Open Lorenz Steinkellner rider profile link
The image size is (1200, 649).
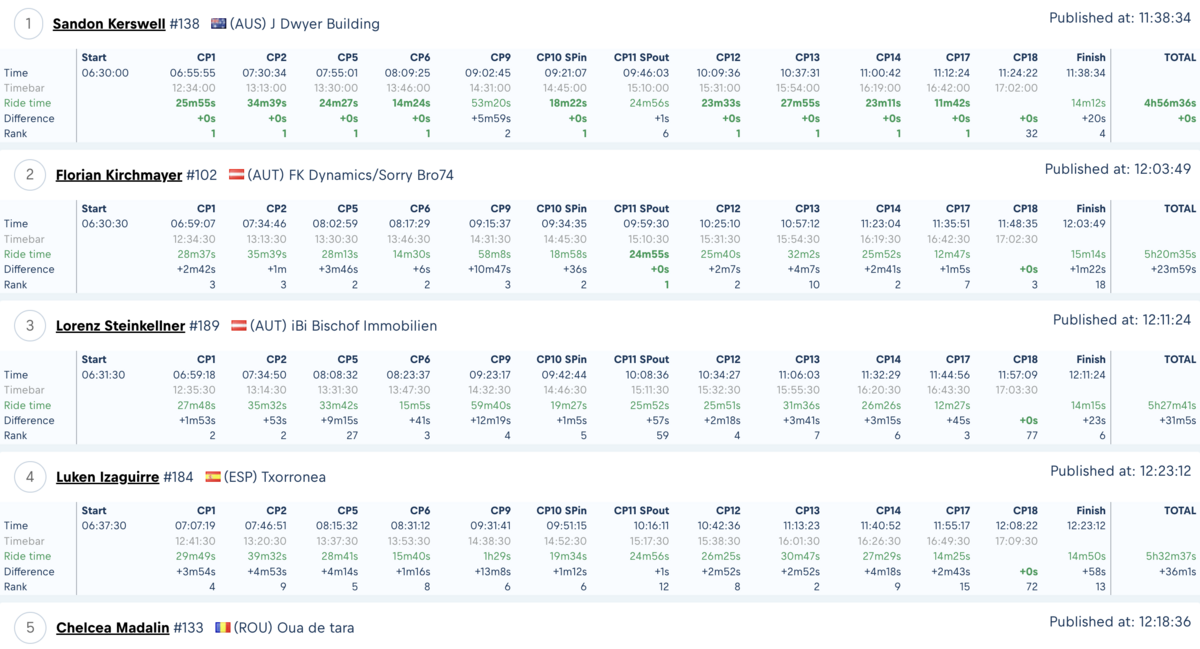[x=121, y=326]
